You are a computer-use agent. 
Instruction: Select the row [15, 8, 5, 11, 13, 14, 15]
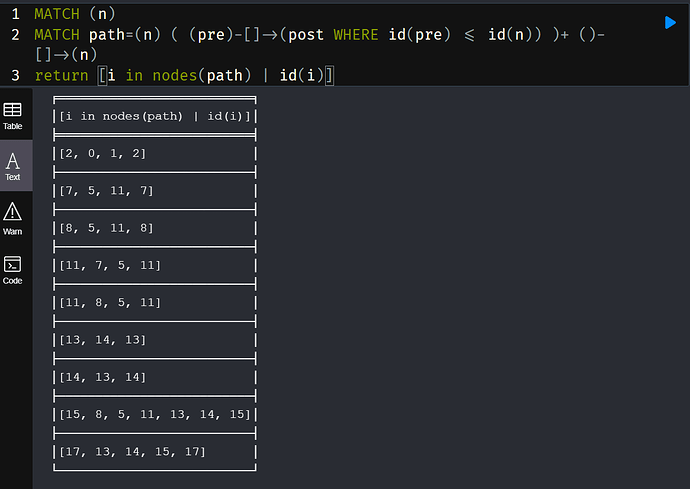[154, 414]
